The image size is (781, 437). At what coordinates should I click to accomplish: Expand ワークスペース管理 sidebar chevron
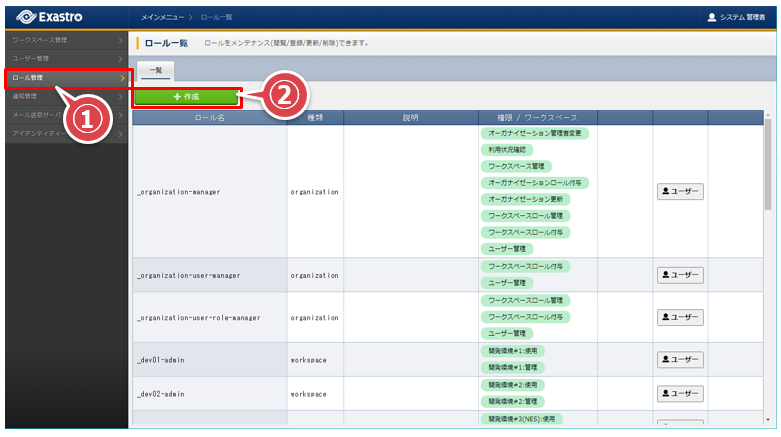(x=121, y=40)
